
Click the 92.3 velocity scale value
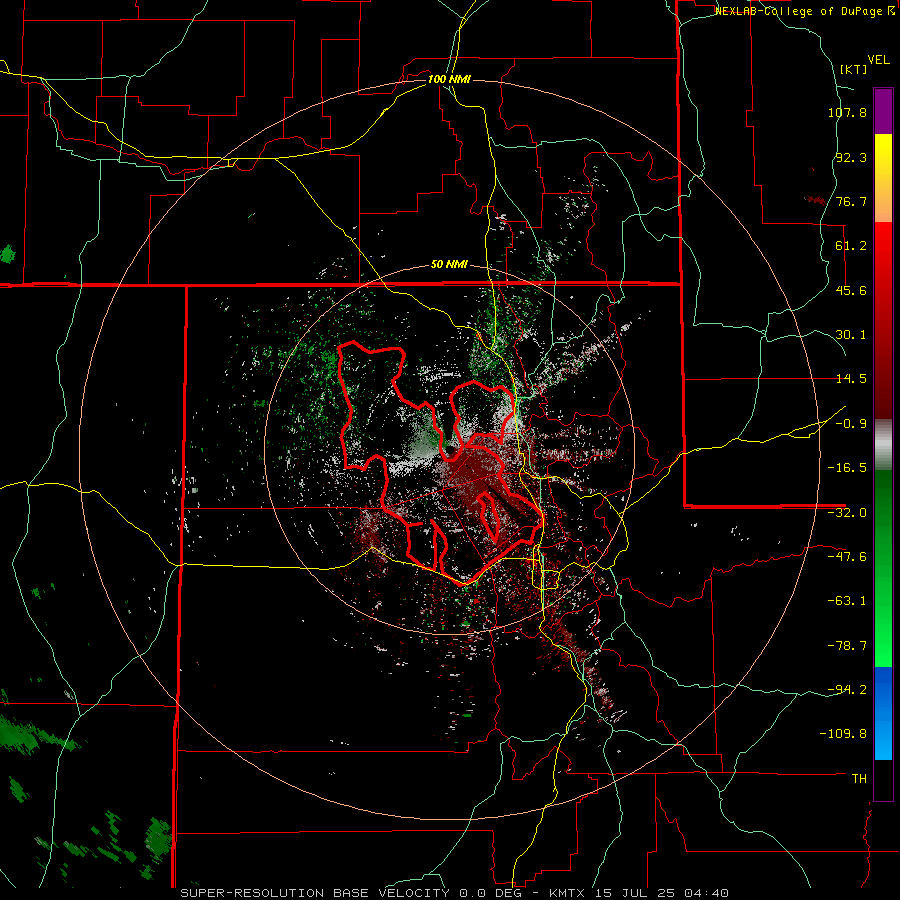point(851,157)
